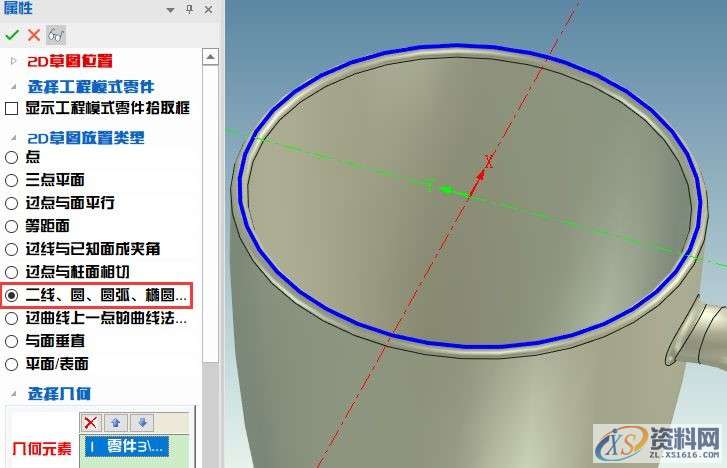Click the red X axis arrow handle
The width and height of the screenshot is (727, 468).
(x=481, y=175)
